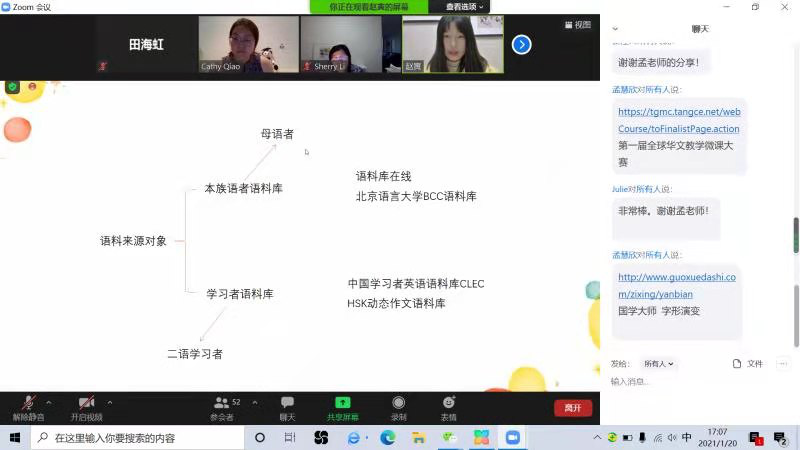Expand video options arrow beside 开启视频
The width and height of the screenshot is (800, 450).
point(110,402)
